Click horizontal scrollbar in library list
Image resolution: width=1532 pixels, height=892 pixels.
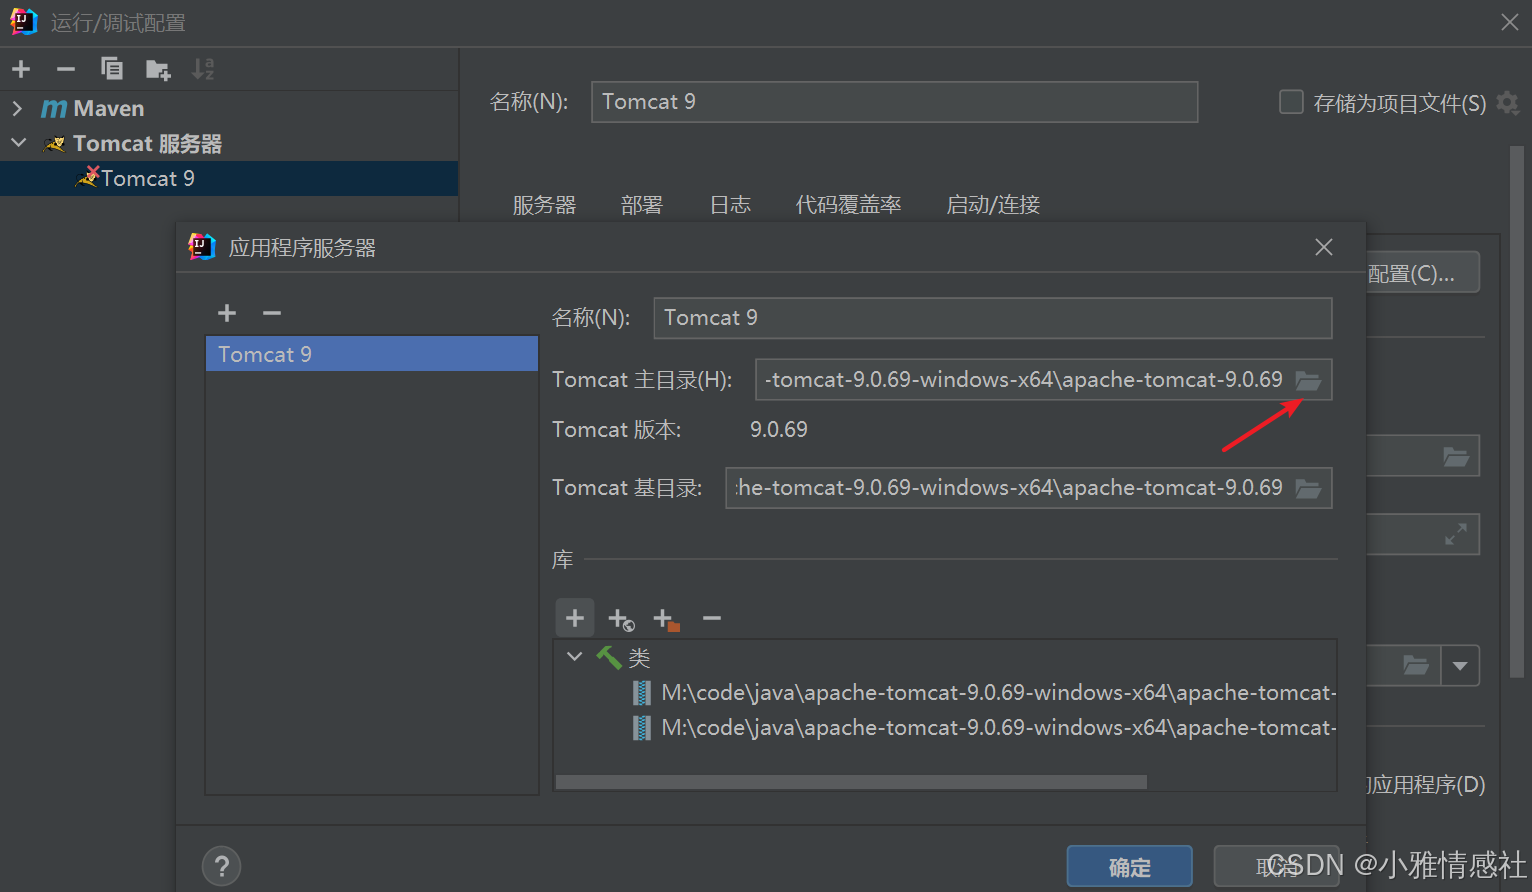click(x=851, y=782)
